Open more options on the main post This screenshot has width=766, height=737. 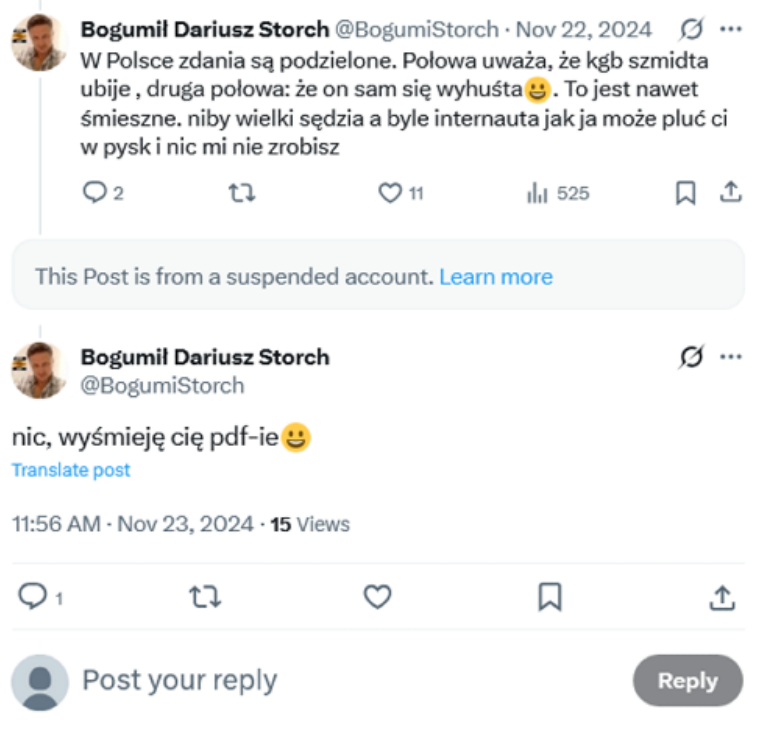tap(731, 357)
